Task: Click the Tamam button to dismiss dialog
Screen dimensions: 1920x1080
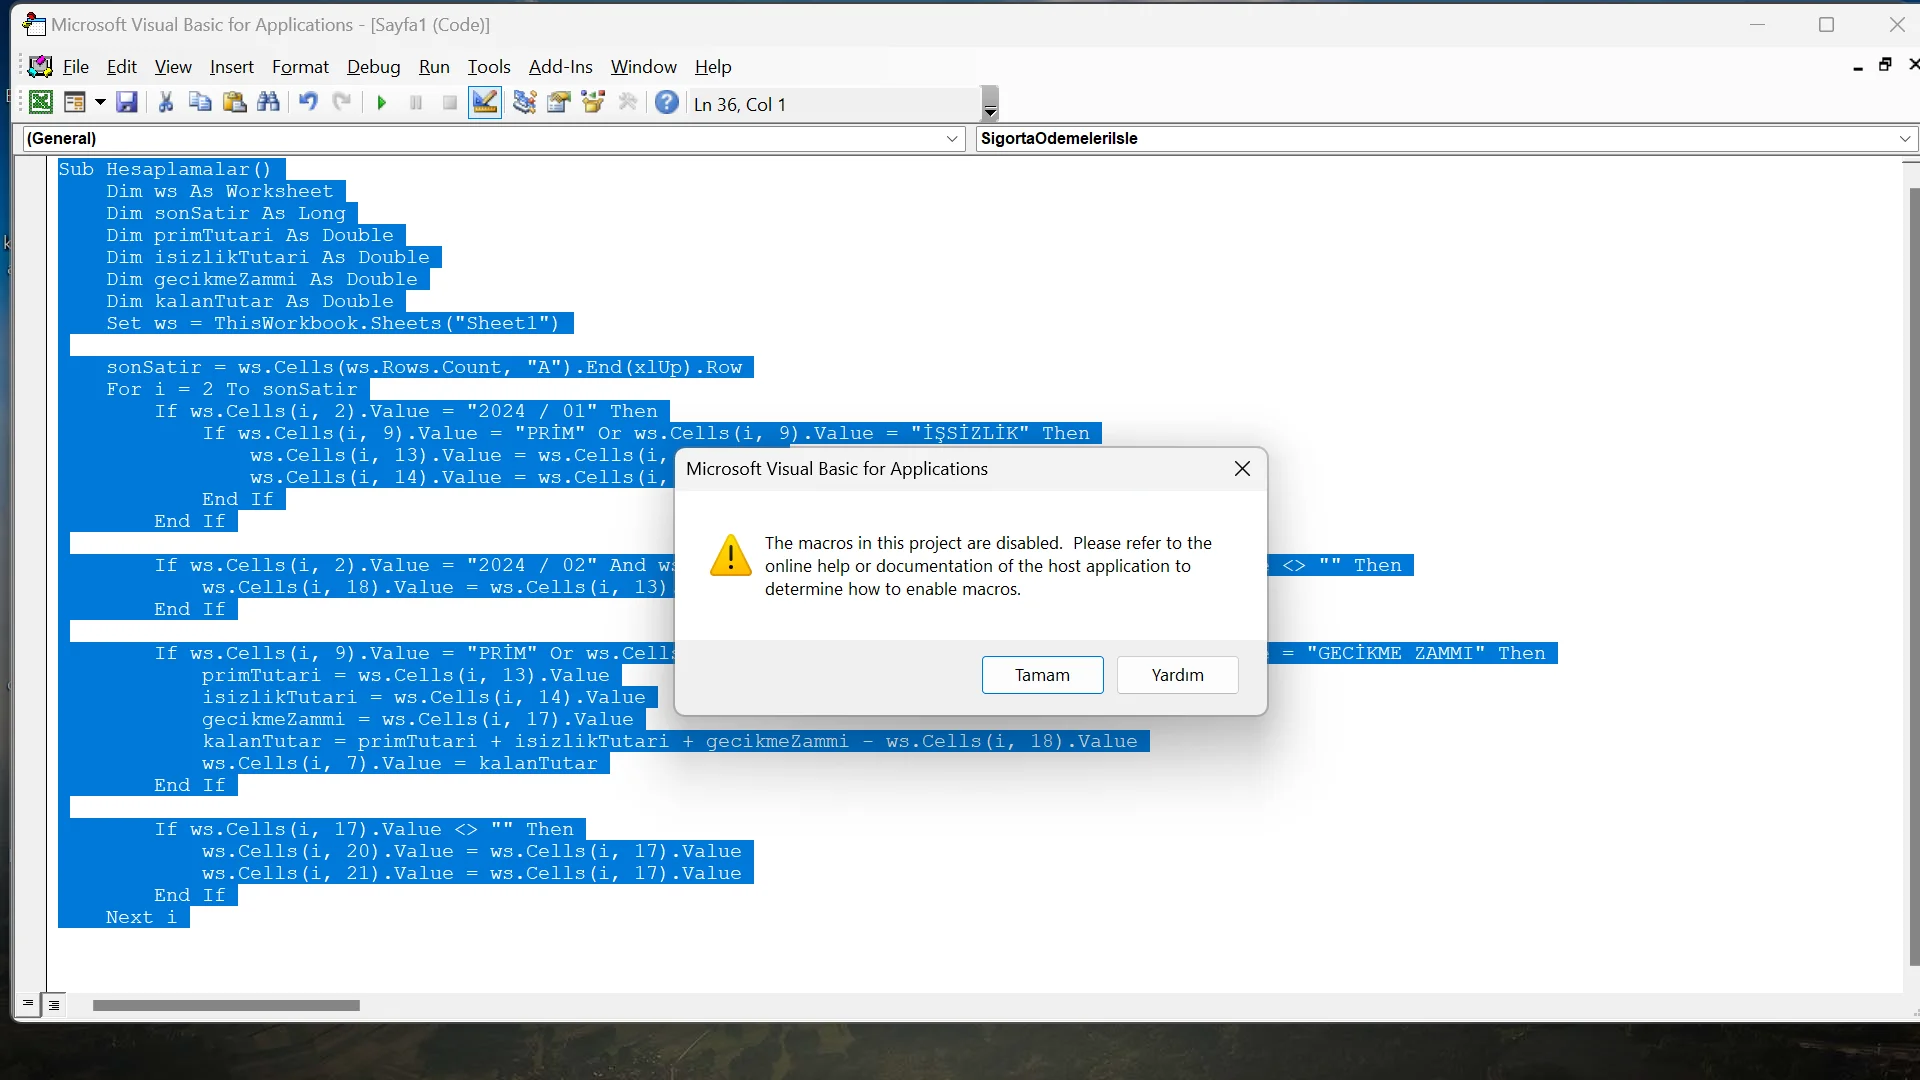Action: click(x=1042, y=674)
